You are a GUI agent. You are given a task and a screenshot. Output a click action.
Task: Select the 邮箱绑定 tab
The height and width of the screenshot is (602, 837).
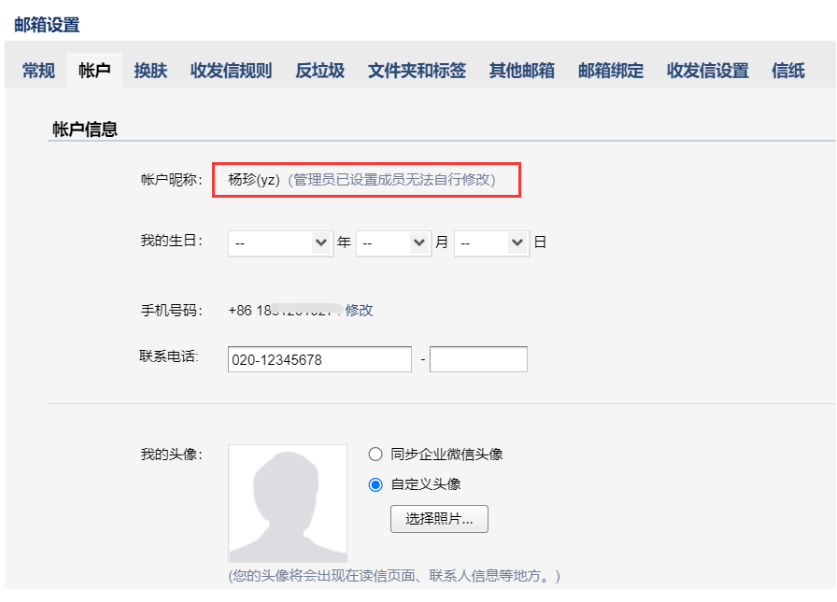pyautogui.click(x=611, y=71)
